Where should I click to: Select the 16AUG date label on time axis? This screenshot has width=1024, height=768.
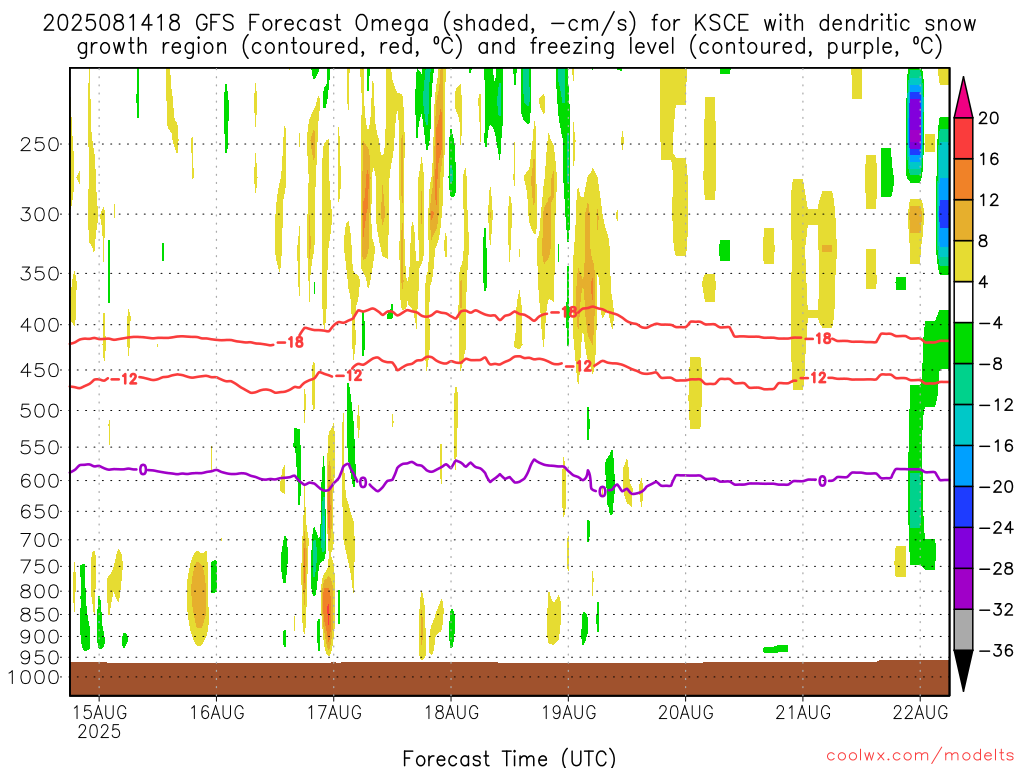click(x=217, y=712)
